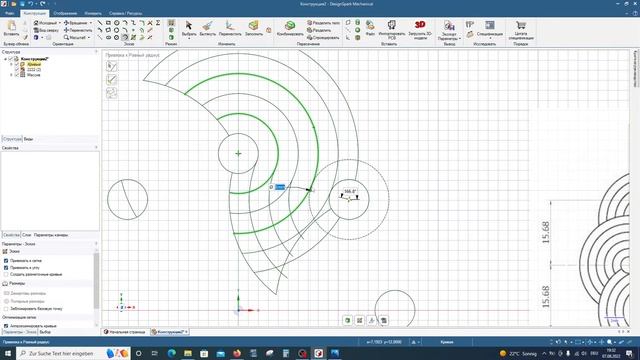Click the shopping cart quote icon
The width and height of the screenshot is (640, 360).
click(x=521, y=26)
